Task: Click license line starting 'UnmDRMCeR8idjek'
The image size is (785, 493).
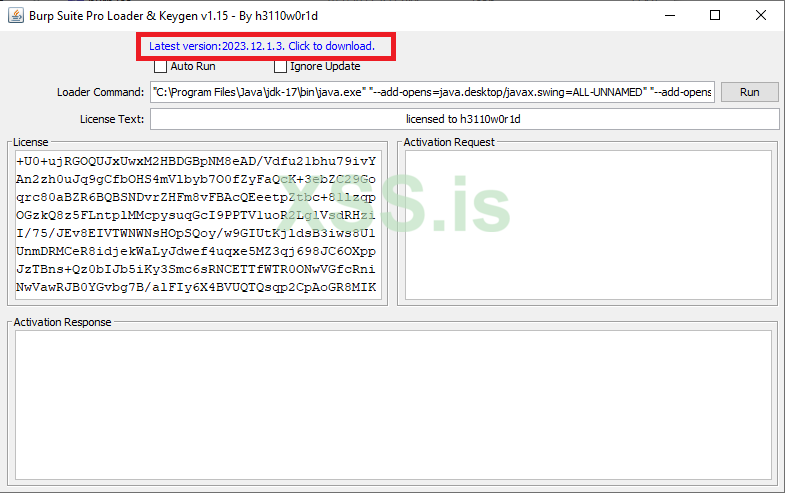Action: pos(196,251)
